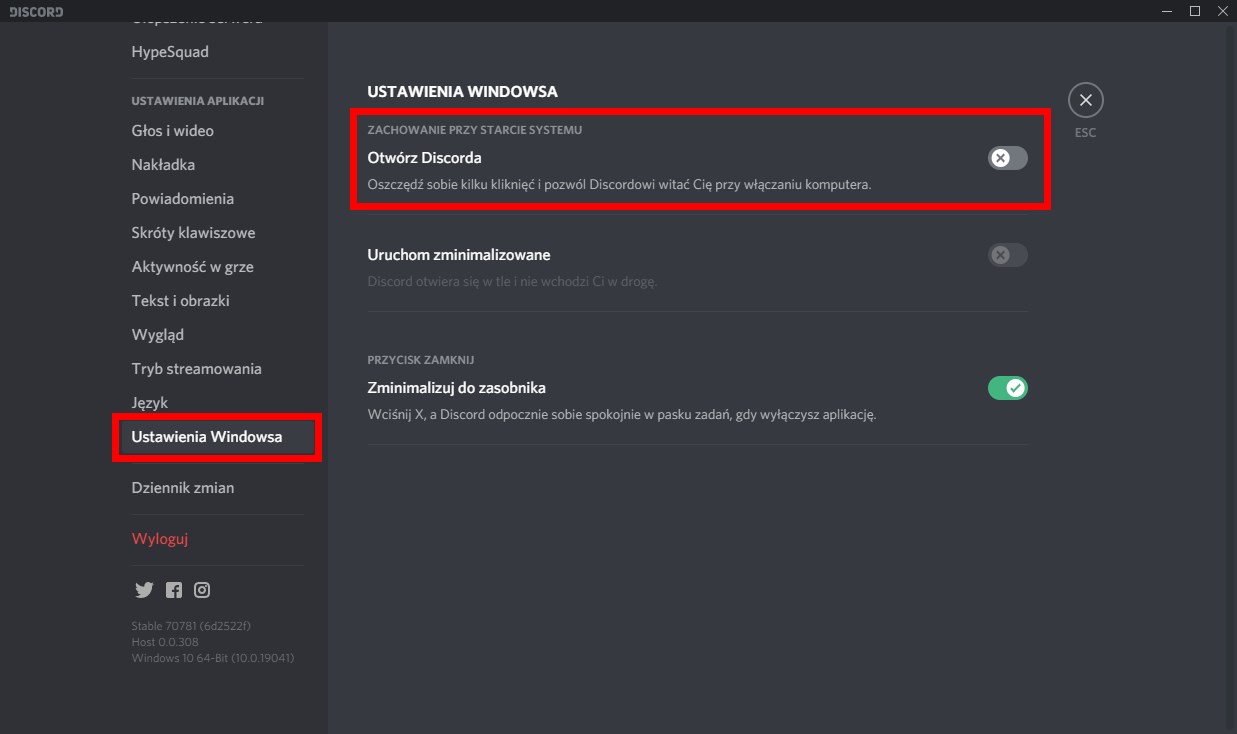The width and height of the screenshot is (1237, 734).
Task: Click the Discord logo in the title bar
Action: tap(36, 11)
